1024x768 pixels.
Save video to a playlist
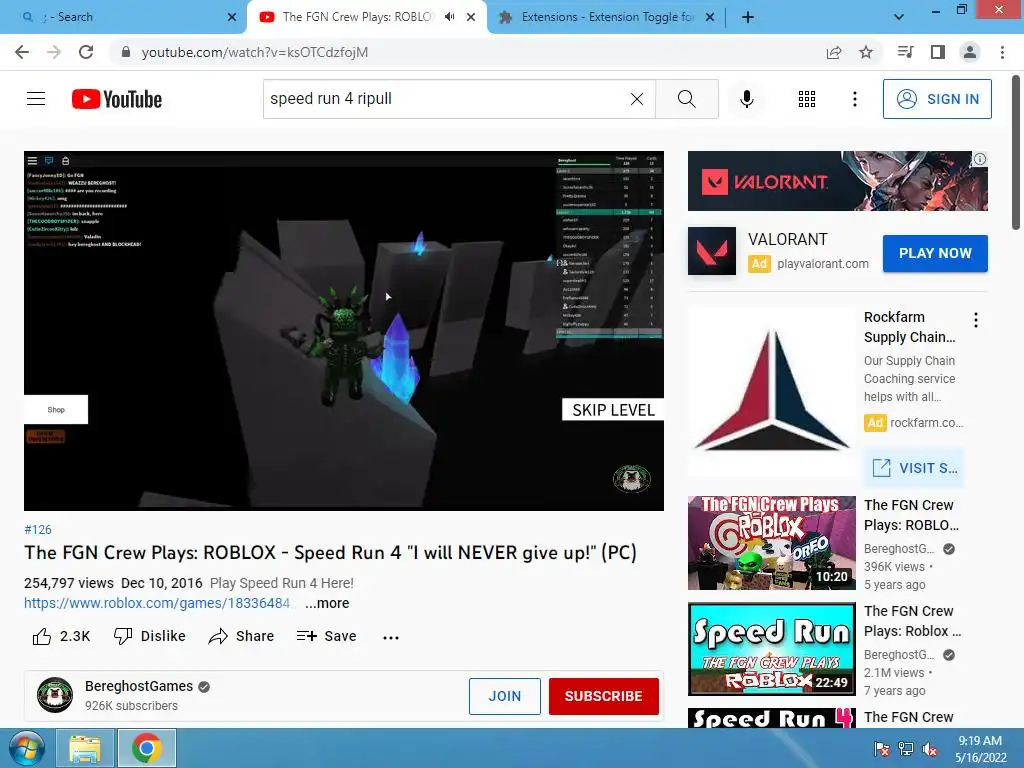[326, 636]
